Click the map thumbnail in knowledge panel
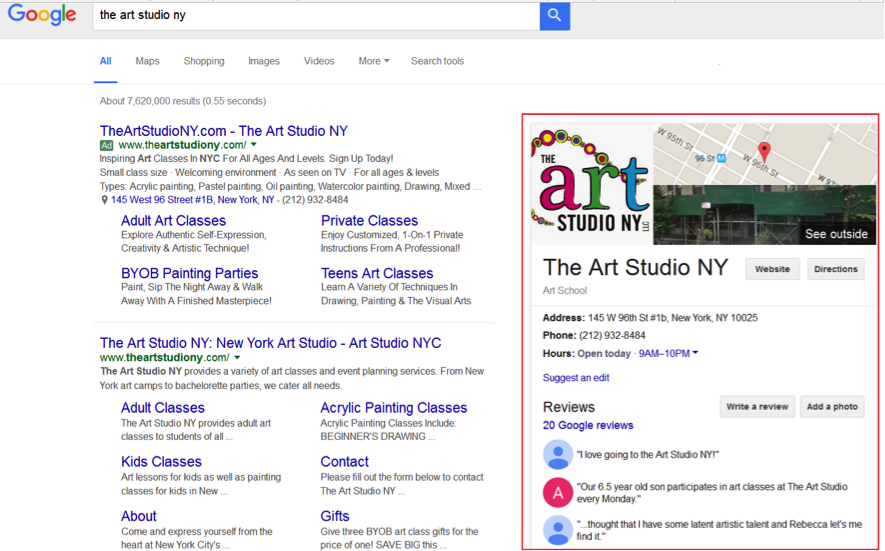The height and width of the screenshot is (551, 885). [764, 154]
